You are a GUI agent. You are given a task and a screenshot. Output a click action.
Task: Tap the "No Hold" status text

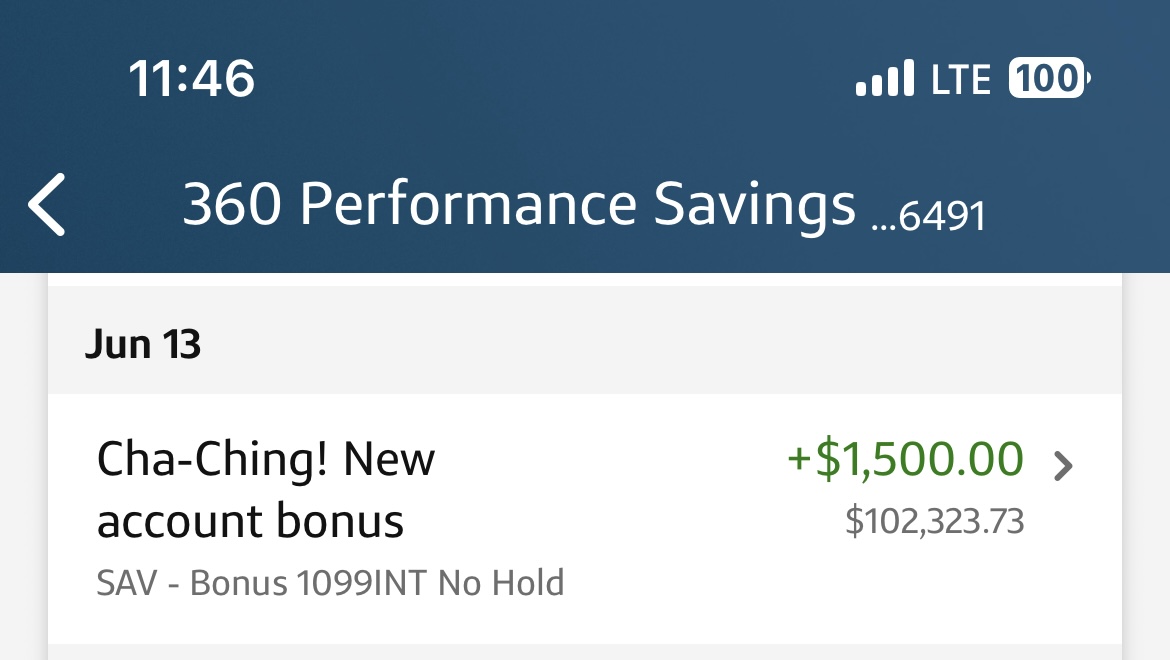502,583
